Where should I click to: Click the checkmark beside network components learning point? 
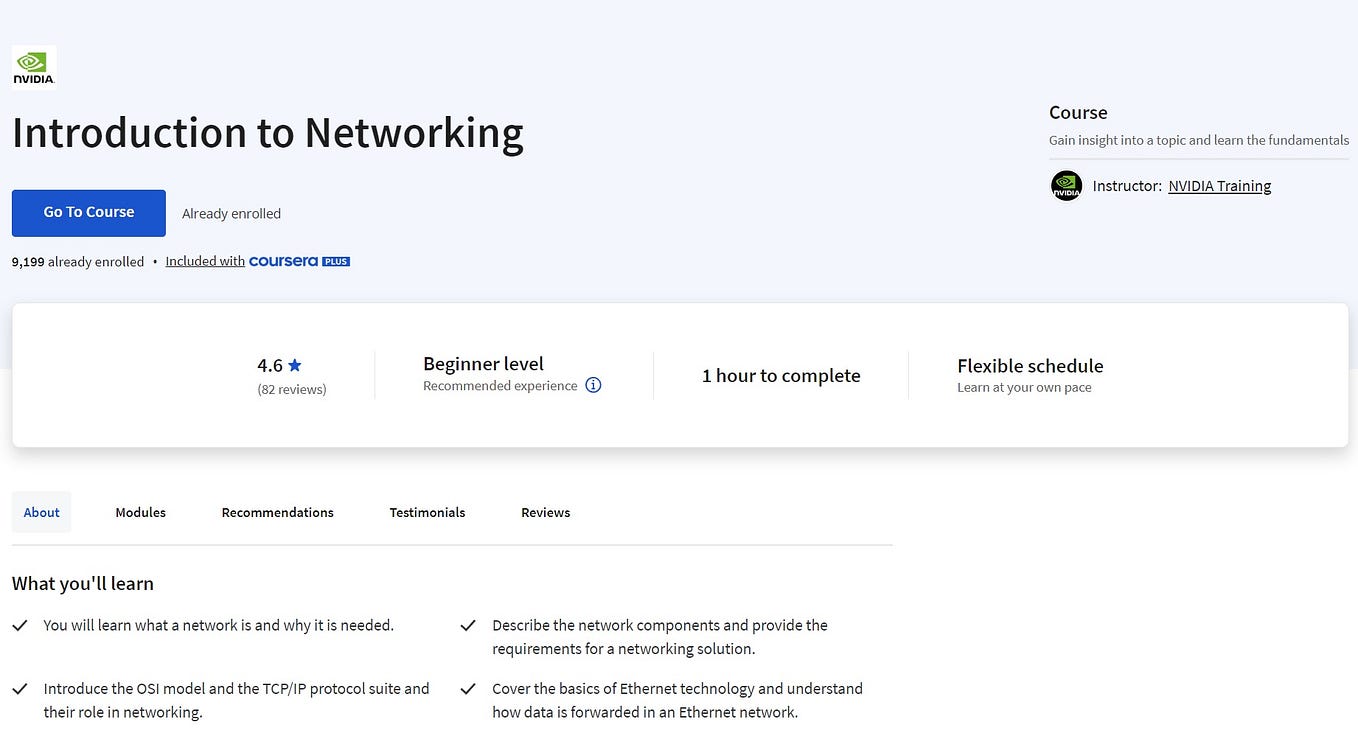468,625
